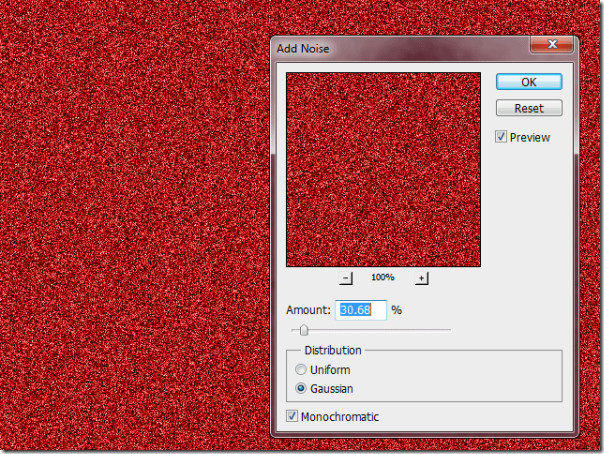Select Gaussian distribution
Viewport: 604px width, 454px height.
click(x=300, y=389)
